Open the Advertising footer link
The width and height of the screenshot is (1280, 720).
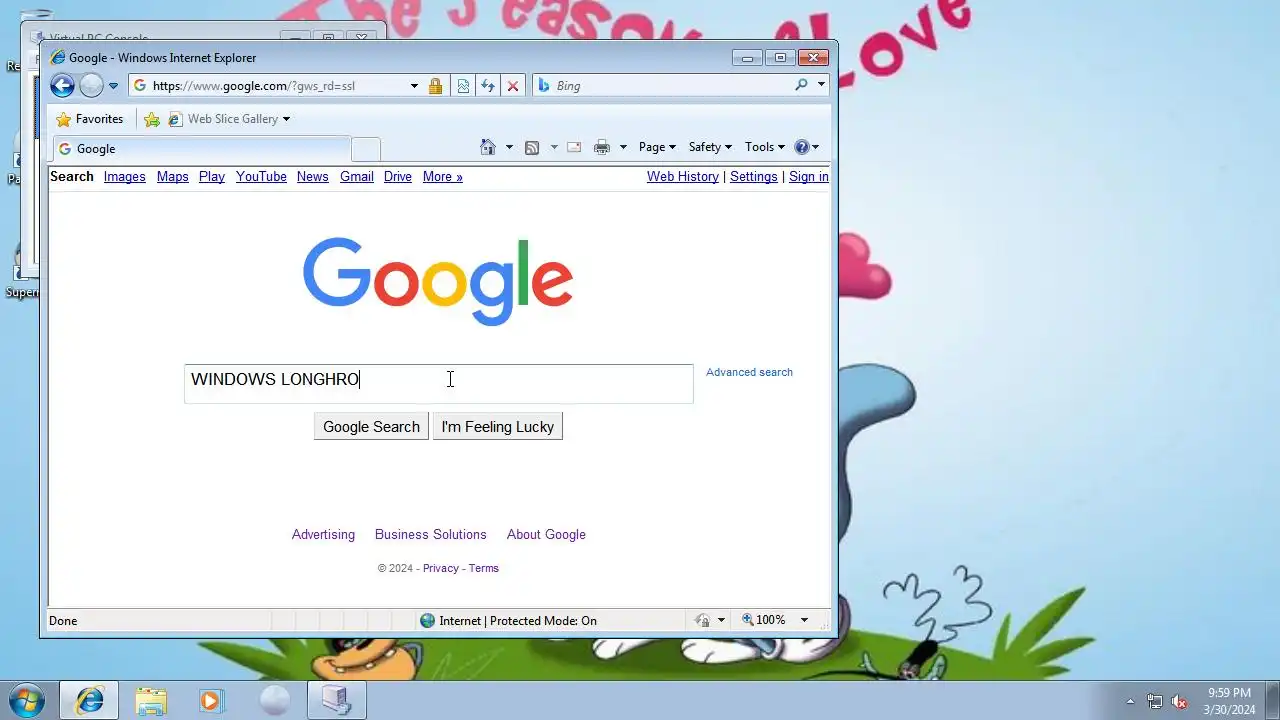tap(323, 535)
